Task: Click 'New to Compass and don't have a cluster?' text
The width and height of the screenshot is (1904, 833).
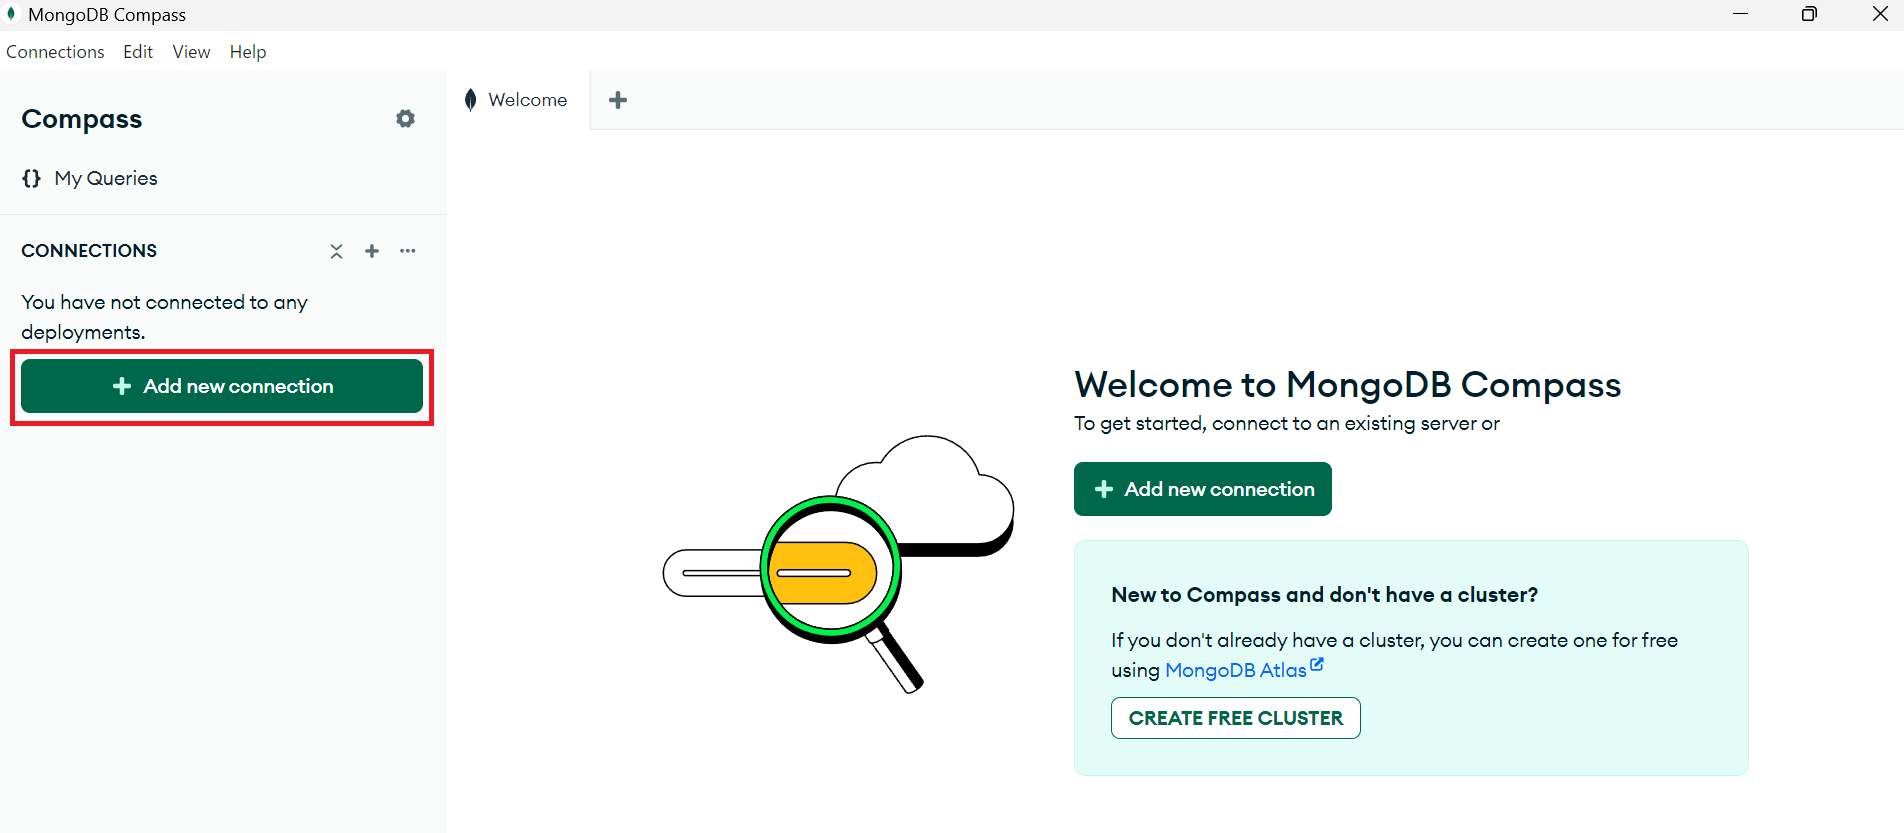Action: click(x=1325, y=595)
